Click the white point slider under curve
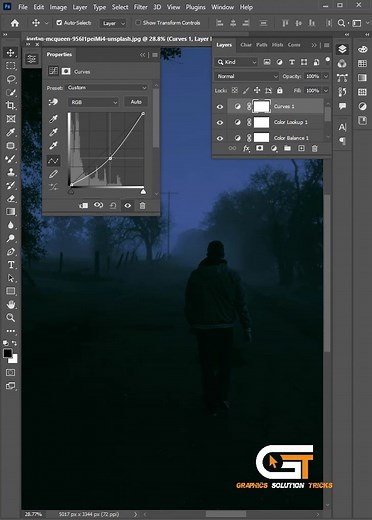Image resolution: width=372 pixels, height=520 pixels. 143,192
